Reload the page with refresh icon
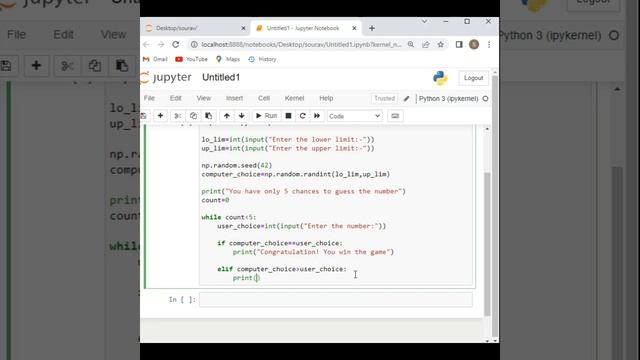 point(176,44)
